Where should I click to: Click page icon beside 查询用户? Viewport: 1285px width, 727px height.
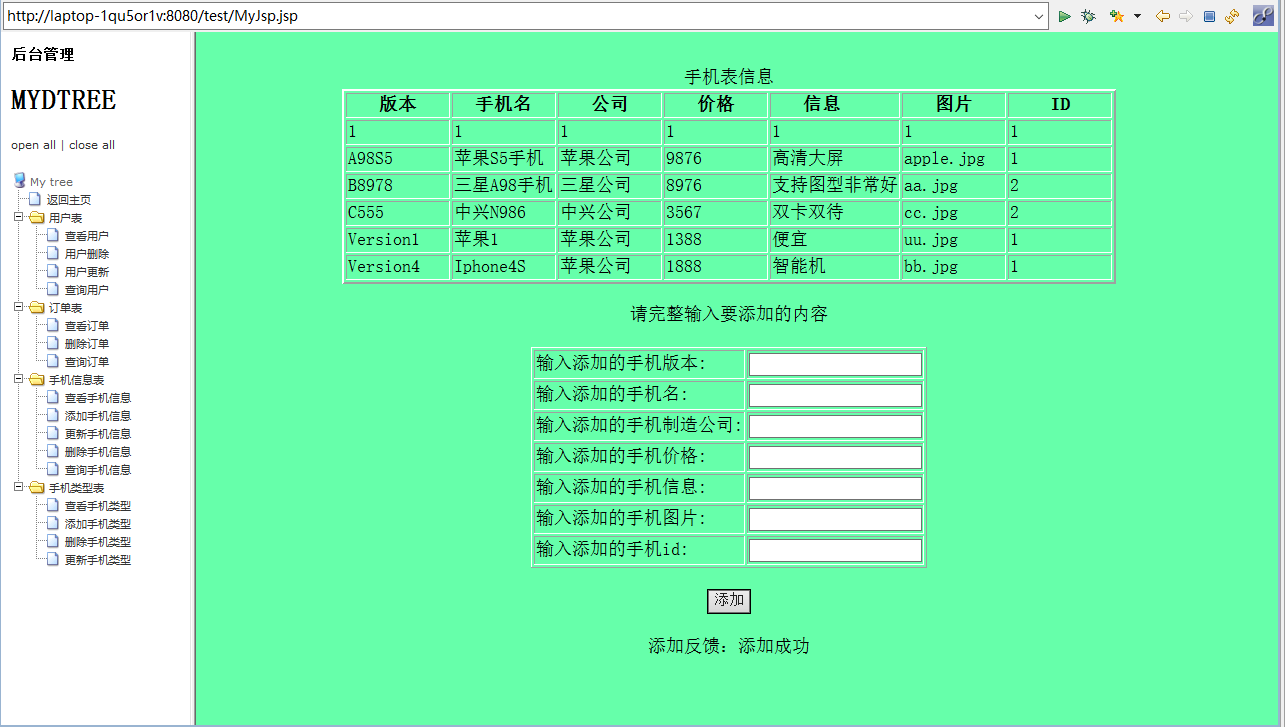pyautogui.click(x=53, y=289)
